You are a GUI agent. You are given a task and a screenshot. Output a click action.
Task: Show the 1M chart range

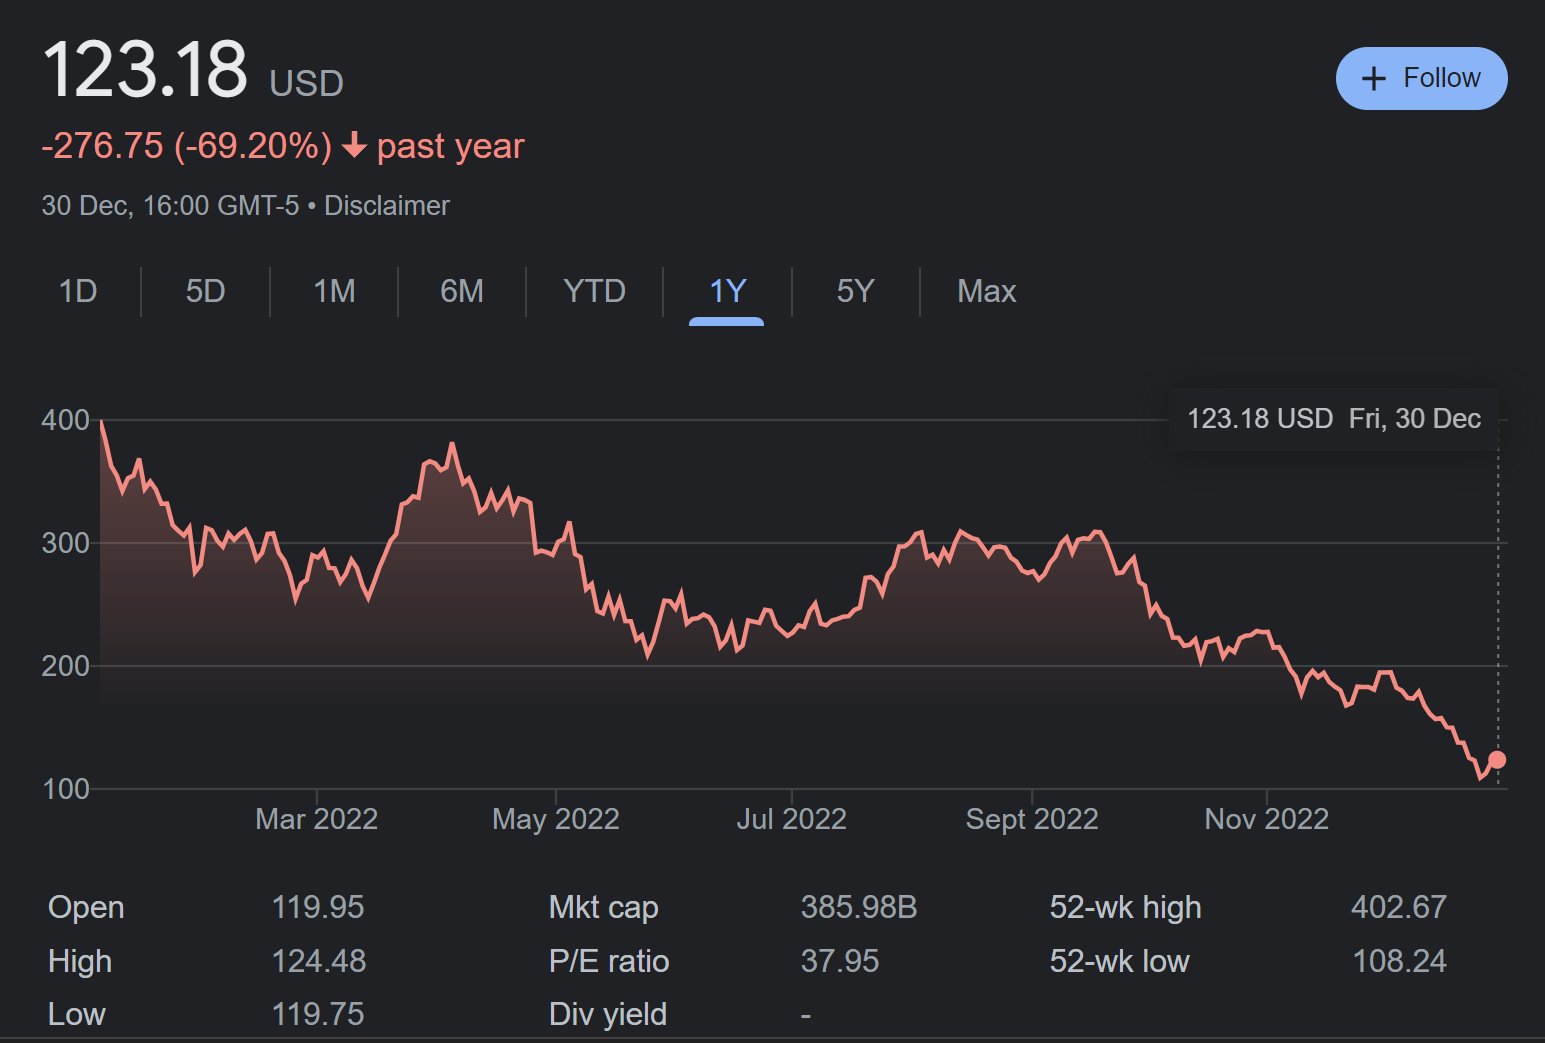334,291
